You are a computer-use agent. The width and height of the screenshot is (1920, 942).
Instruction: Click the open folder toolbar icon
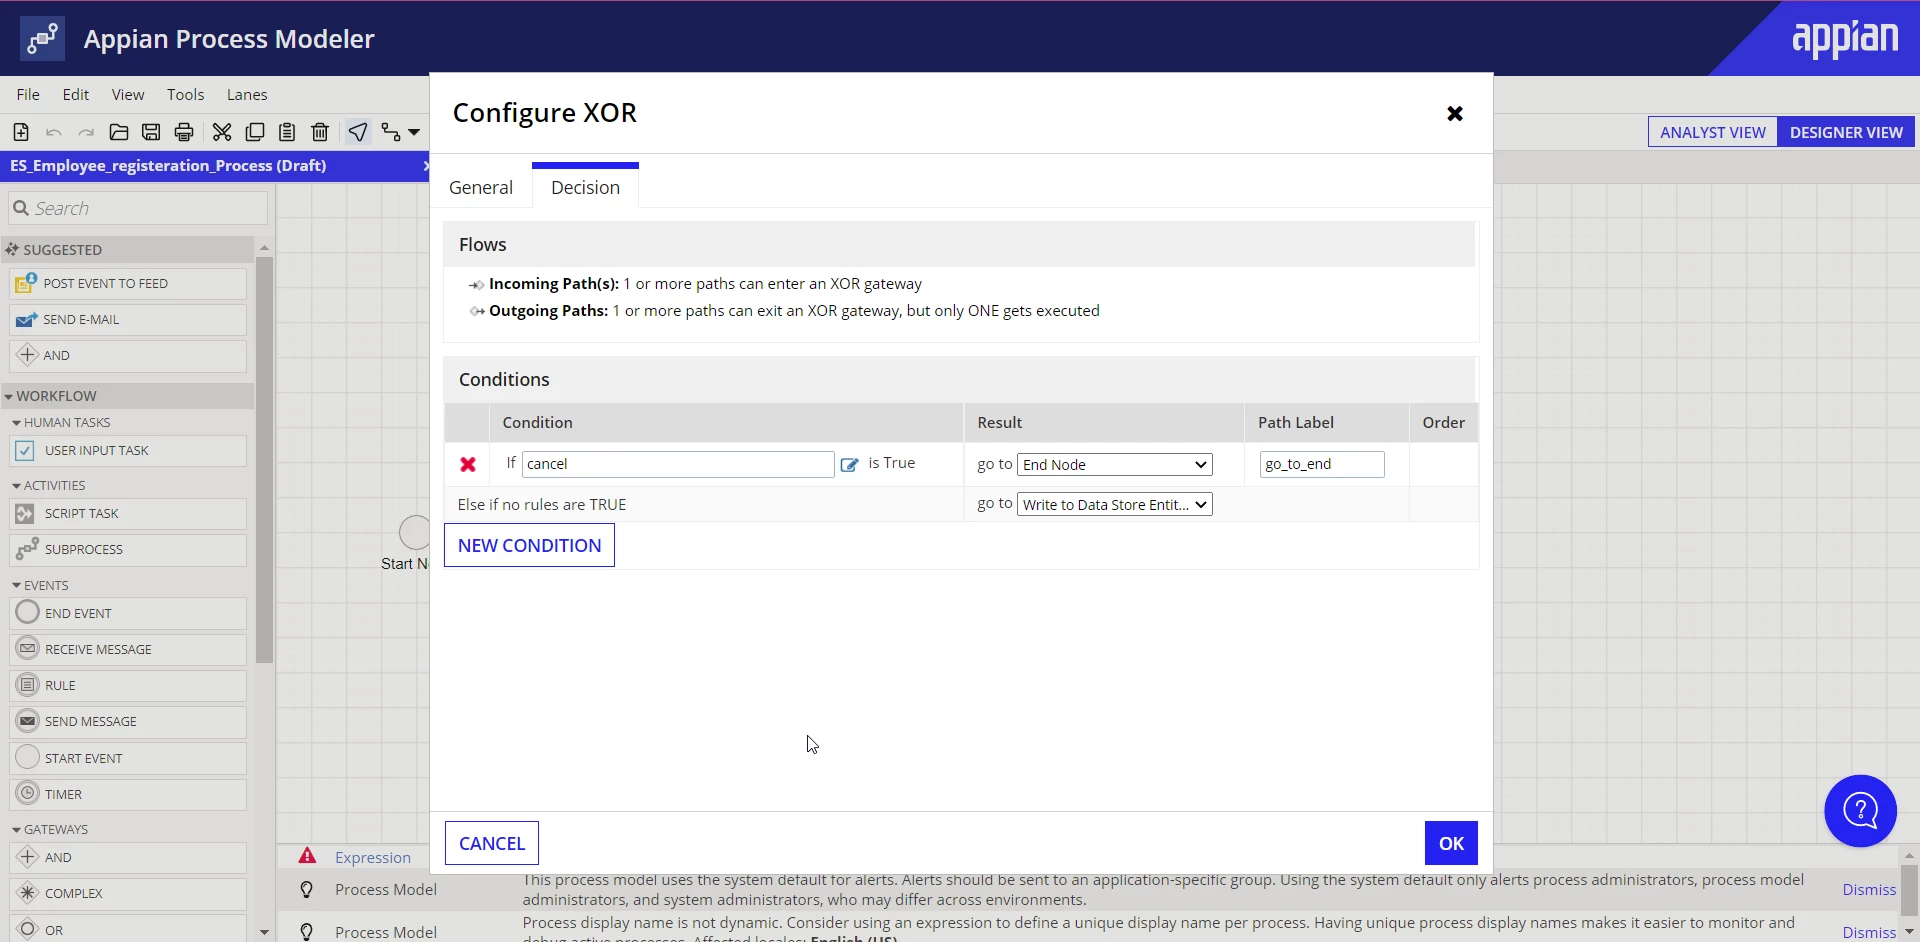pyautogui.click(x=119, y=132)
